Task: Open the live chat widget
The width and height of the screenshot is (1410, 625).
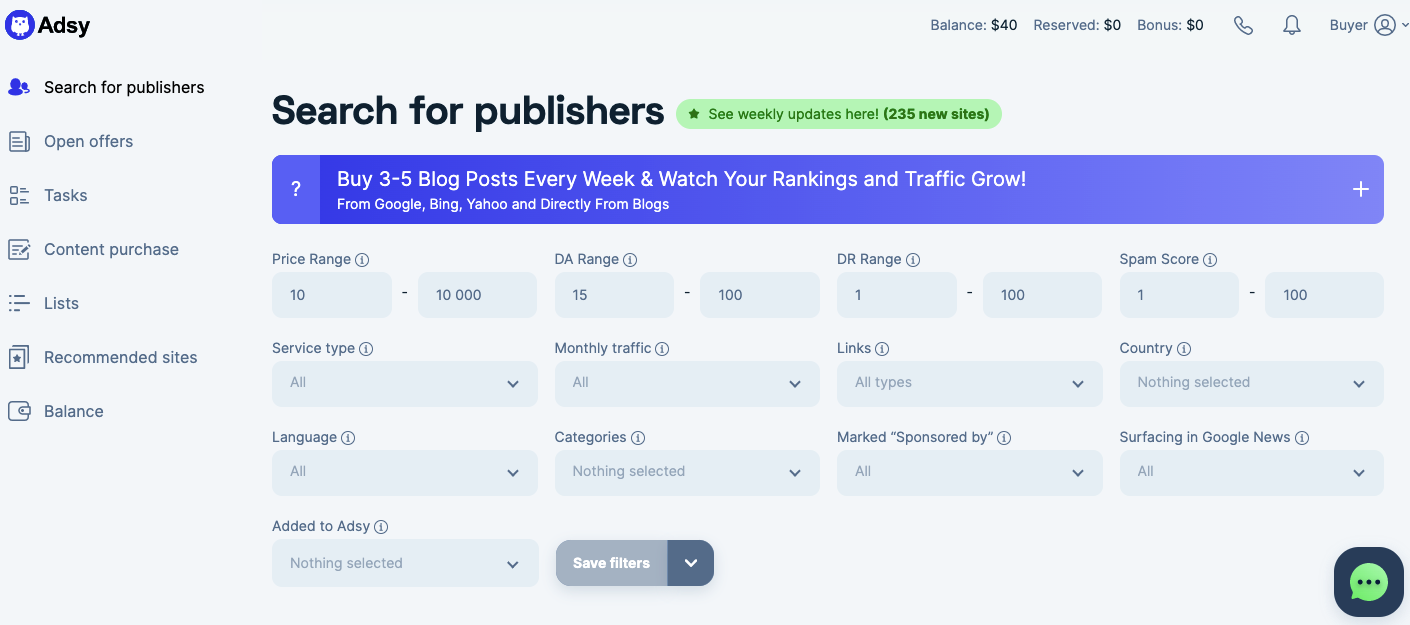Action: (1369, 582)
